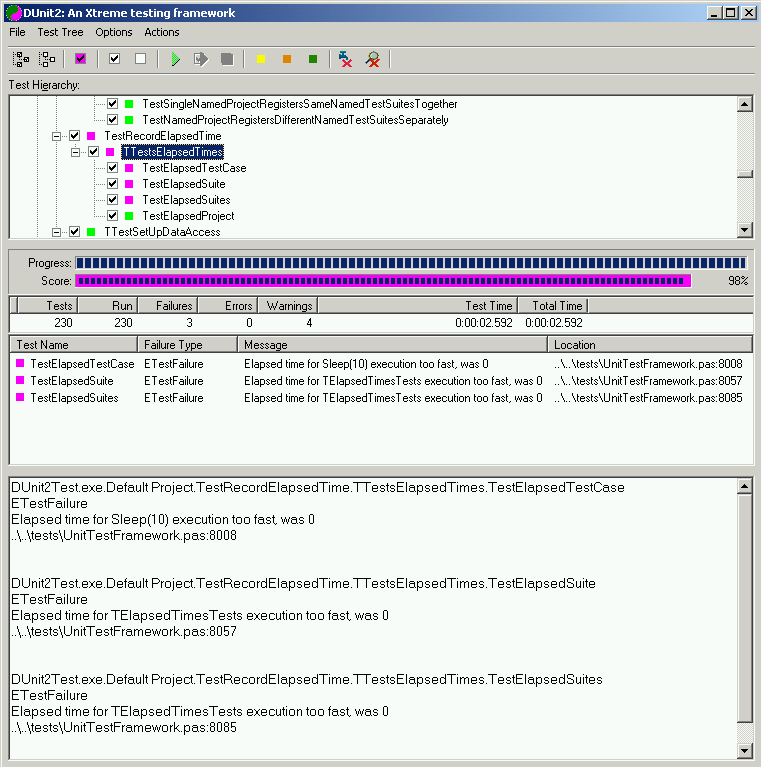761x767 pixels.
Task: Disable the TestElapsedTestCase checkbox
Action: [112, 168]
